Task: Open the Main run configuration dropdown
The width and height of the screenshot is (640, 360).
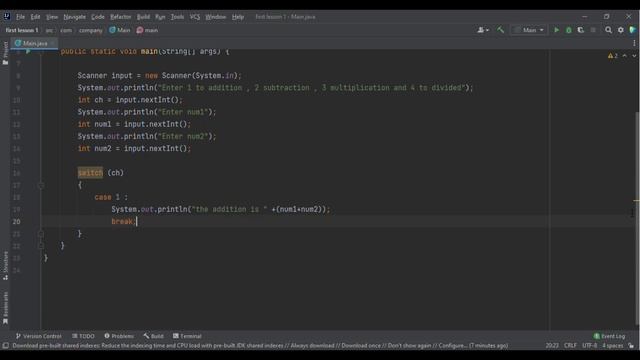Action: (529, 30)
